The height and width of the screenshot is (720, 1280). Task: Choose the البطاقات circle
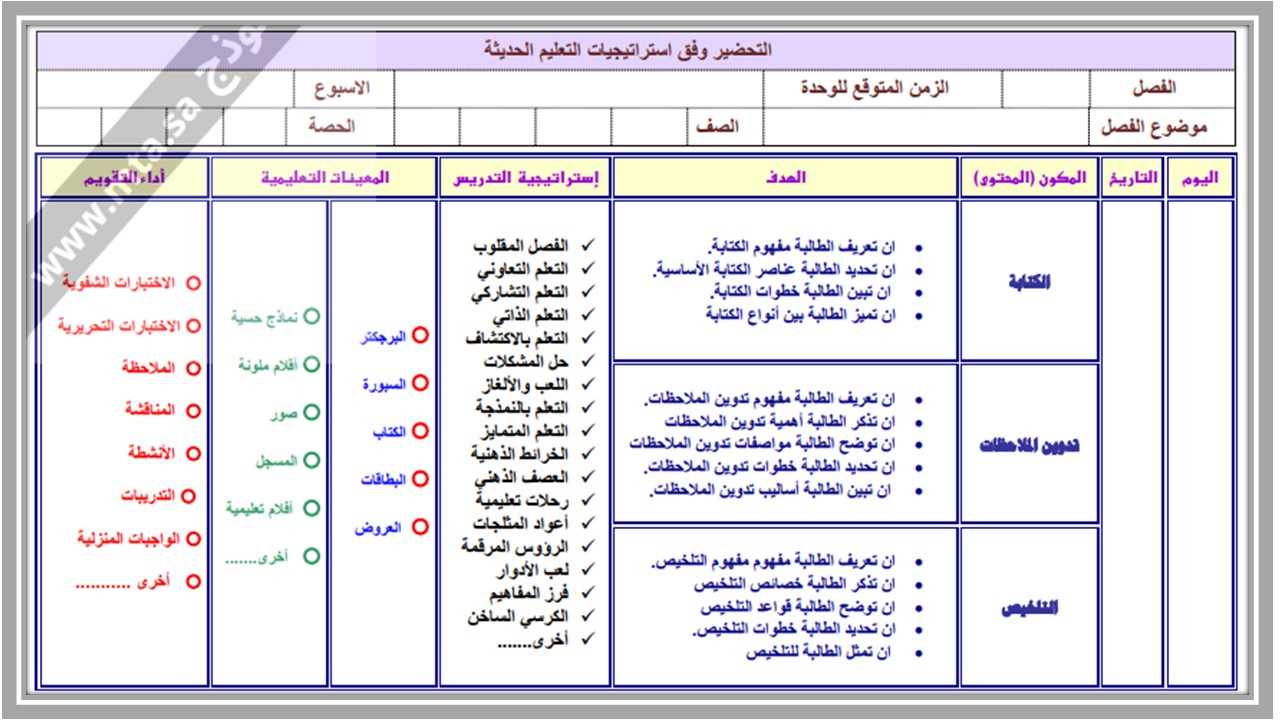420,479
